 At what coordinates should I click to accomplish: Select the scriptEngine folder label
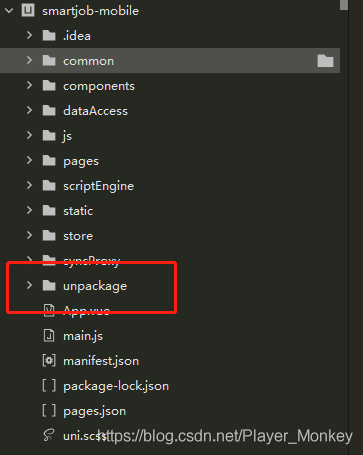coord(98,186)
